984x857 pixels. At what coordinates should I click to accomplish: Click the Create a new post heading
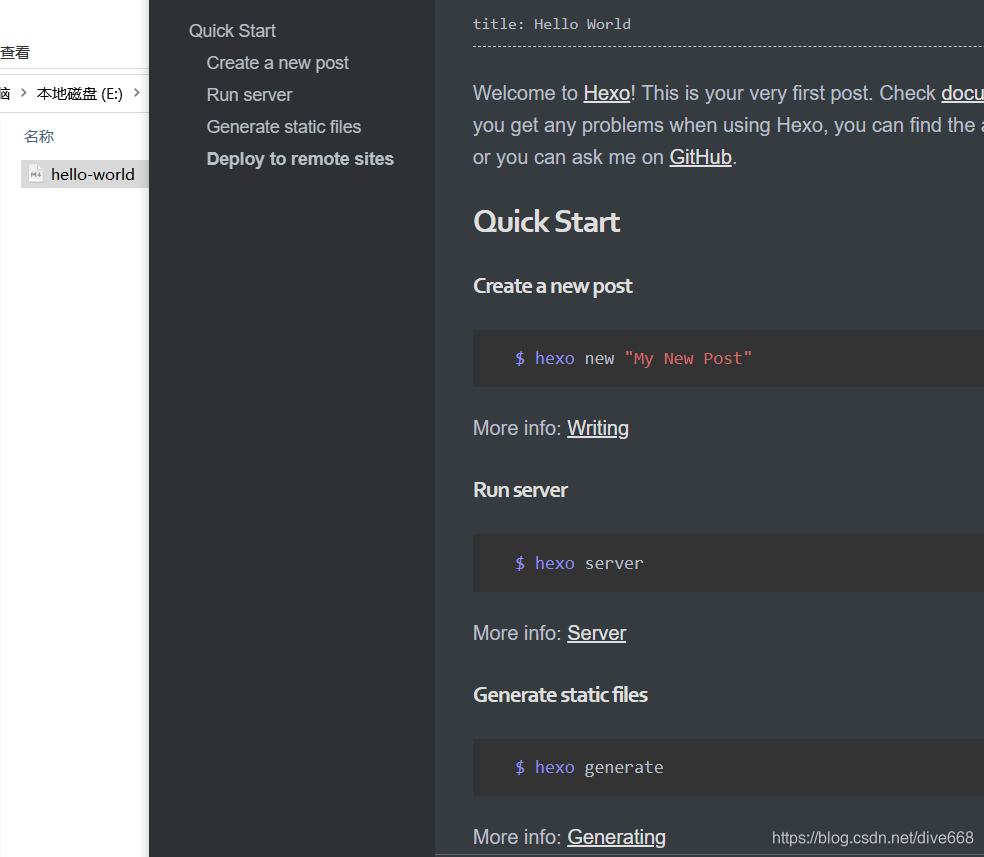pos(552,286)
